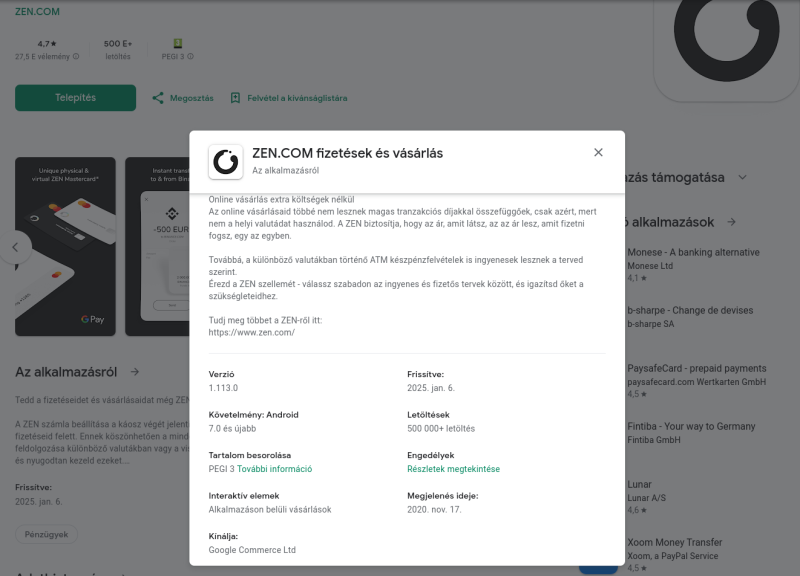Click the 2020. nov. 17. release date
The image size is (800, 576).
(434, 509)
